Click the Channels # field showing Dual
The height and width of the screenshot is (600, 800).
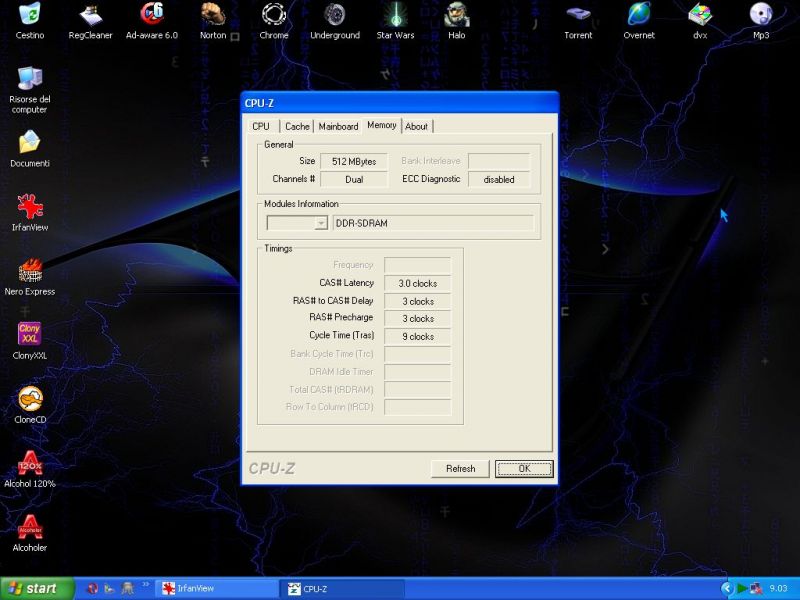click(354, 179)
